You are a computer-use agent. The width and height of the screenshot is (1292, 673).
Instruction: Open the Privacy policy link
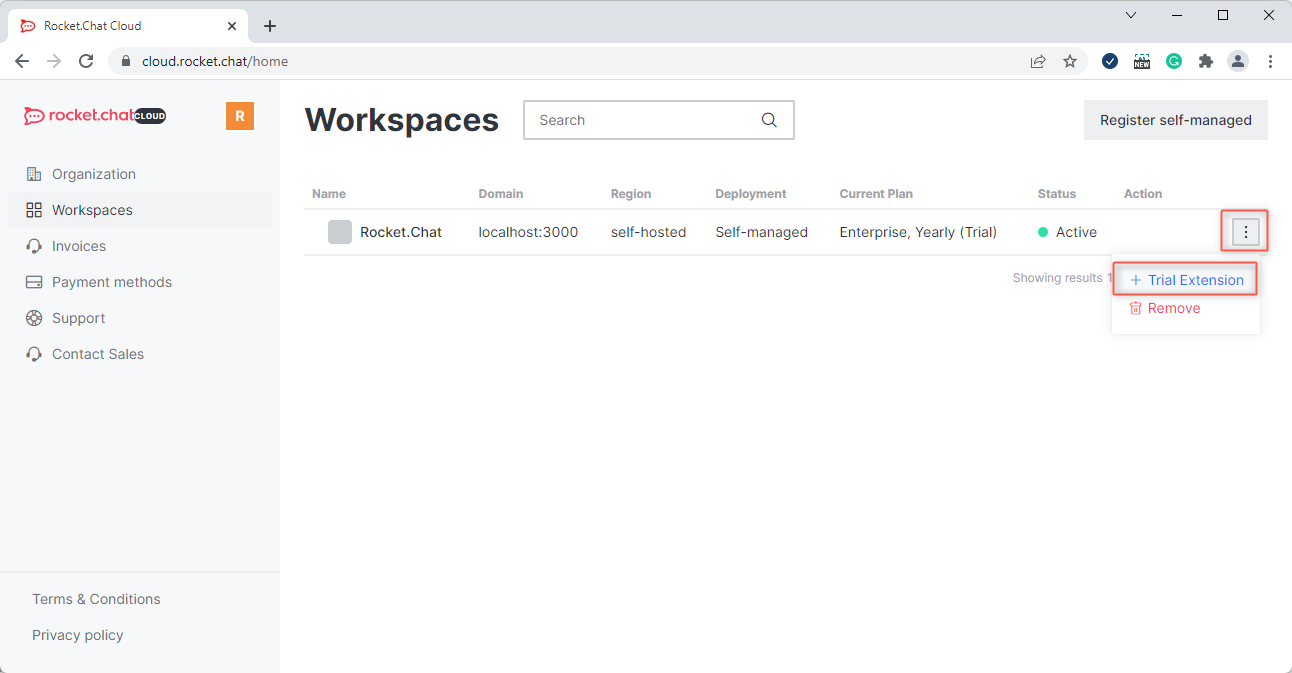pos(78,635)
